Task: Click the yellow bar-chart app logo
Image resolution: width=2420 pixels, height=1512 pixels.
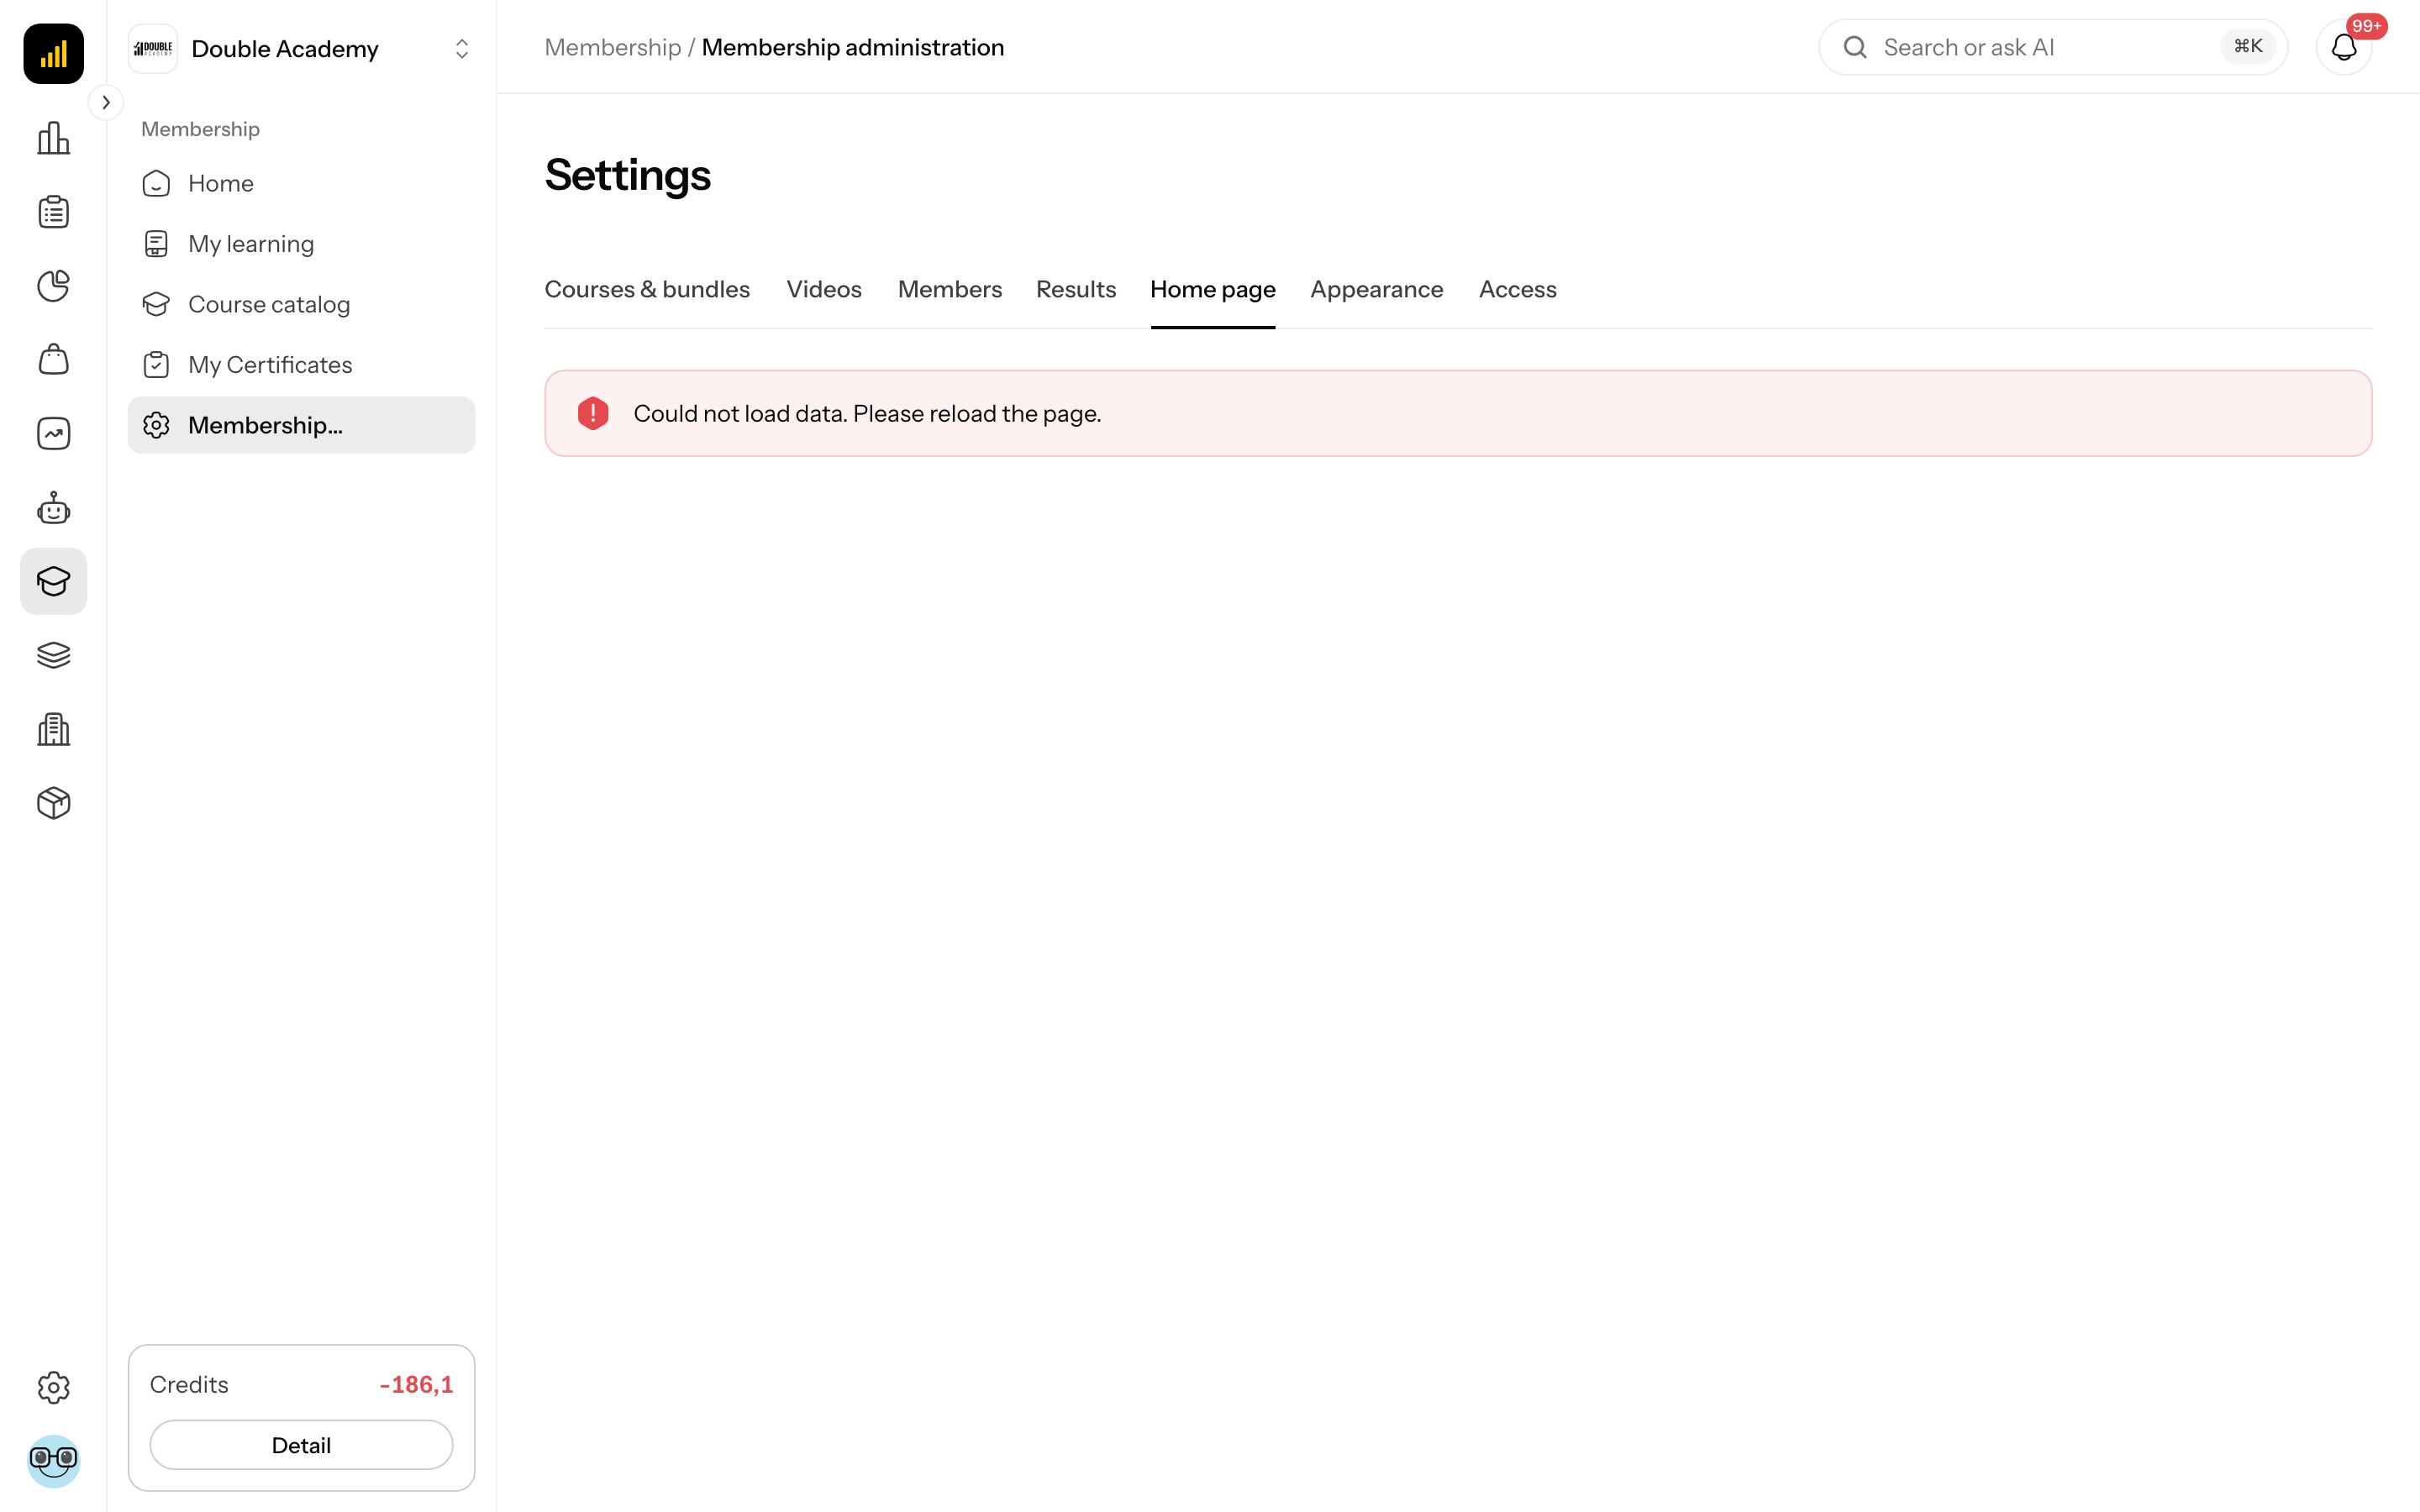Action: coord(53,53)
